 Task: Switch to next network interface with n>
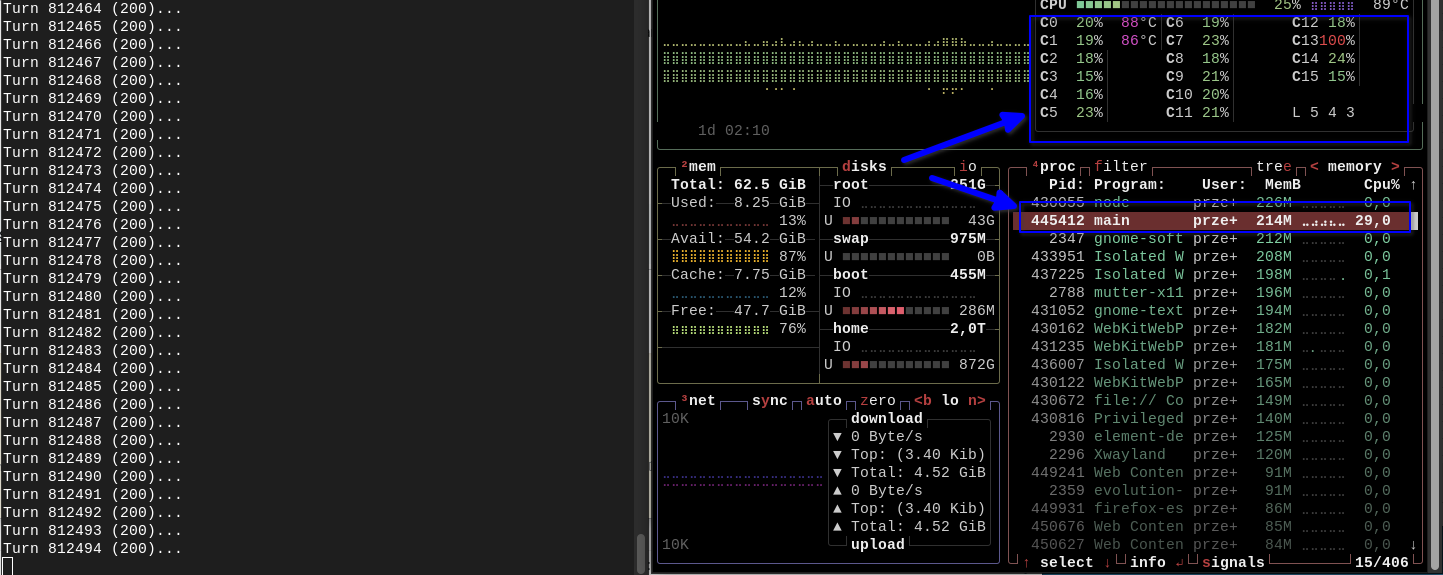click(x=976, y=401)
